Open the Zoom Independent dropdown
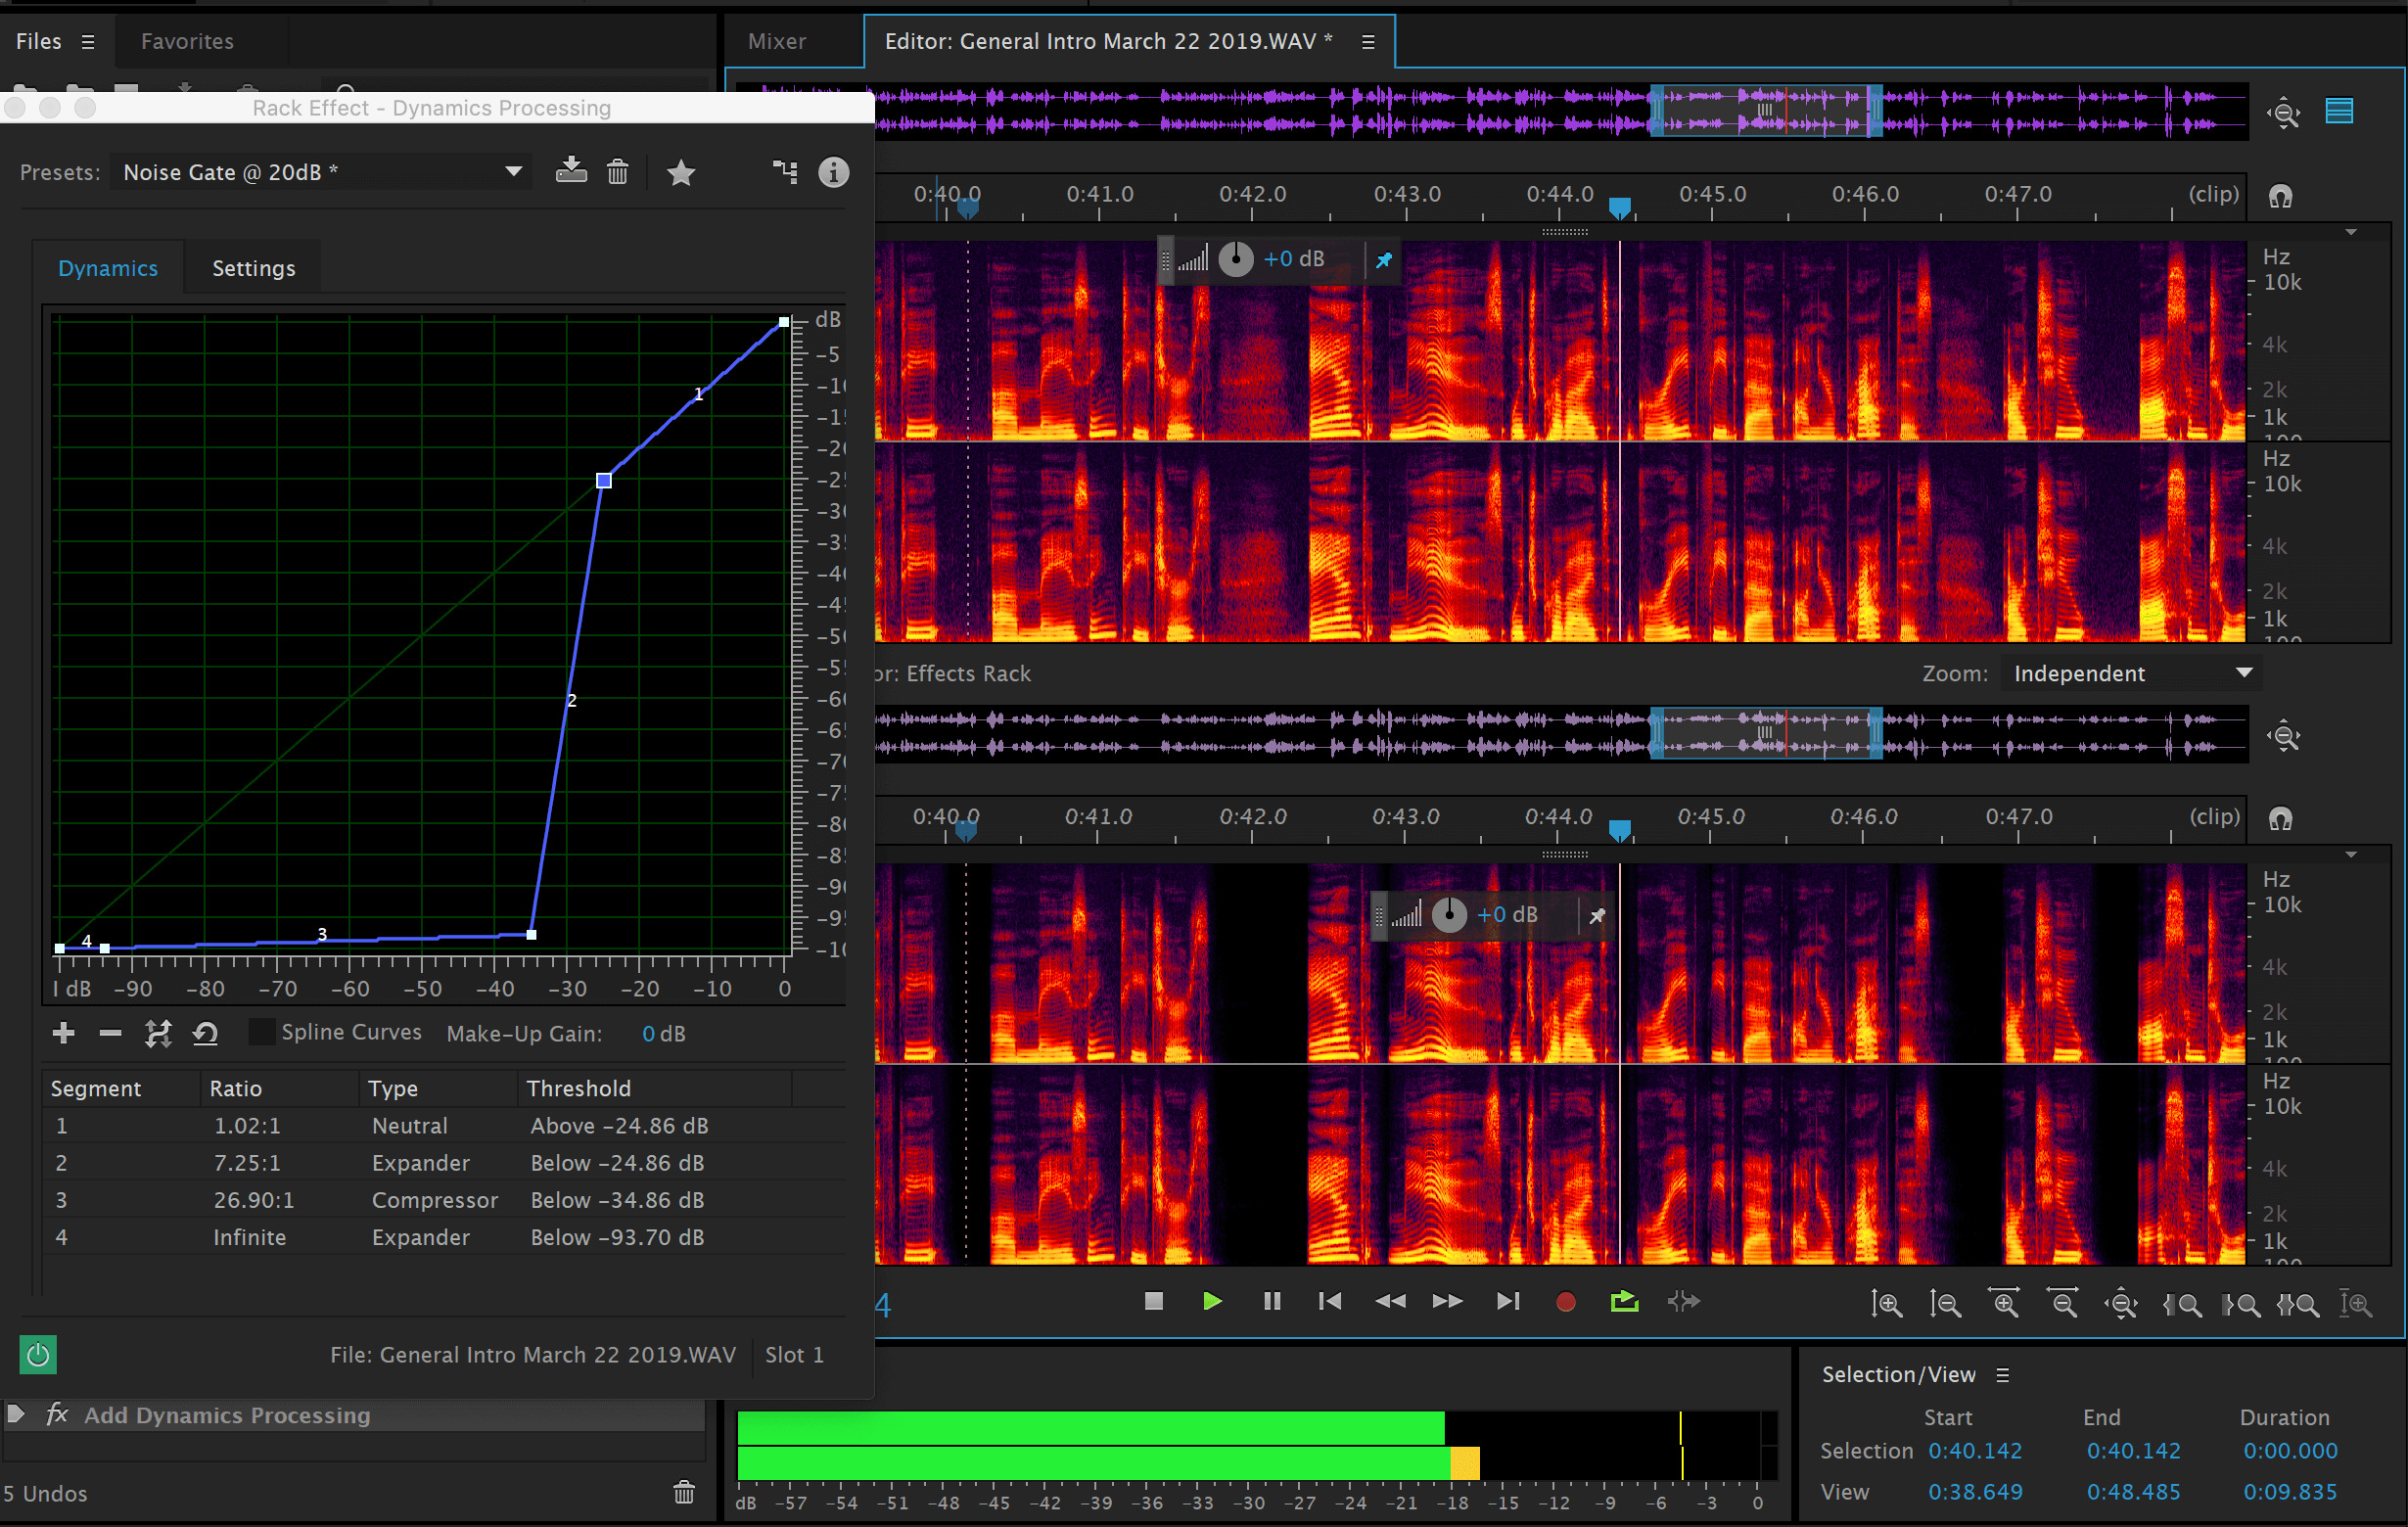 click(x=2130, y=673)
